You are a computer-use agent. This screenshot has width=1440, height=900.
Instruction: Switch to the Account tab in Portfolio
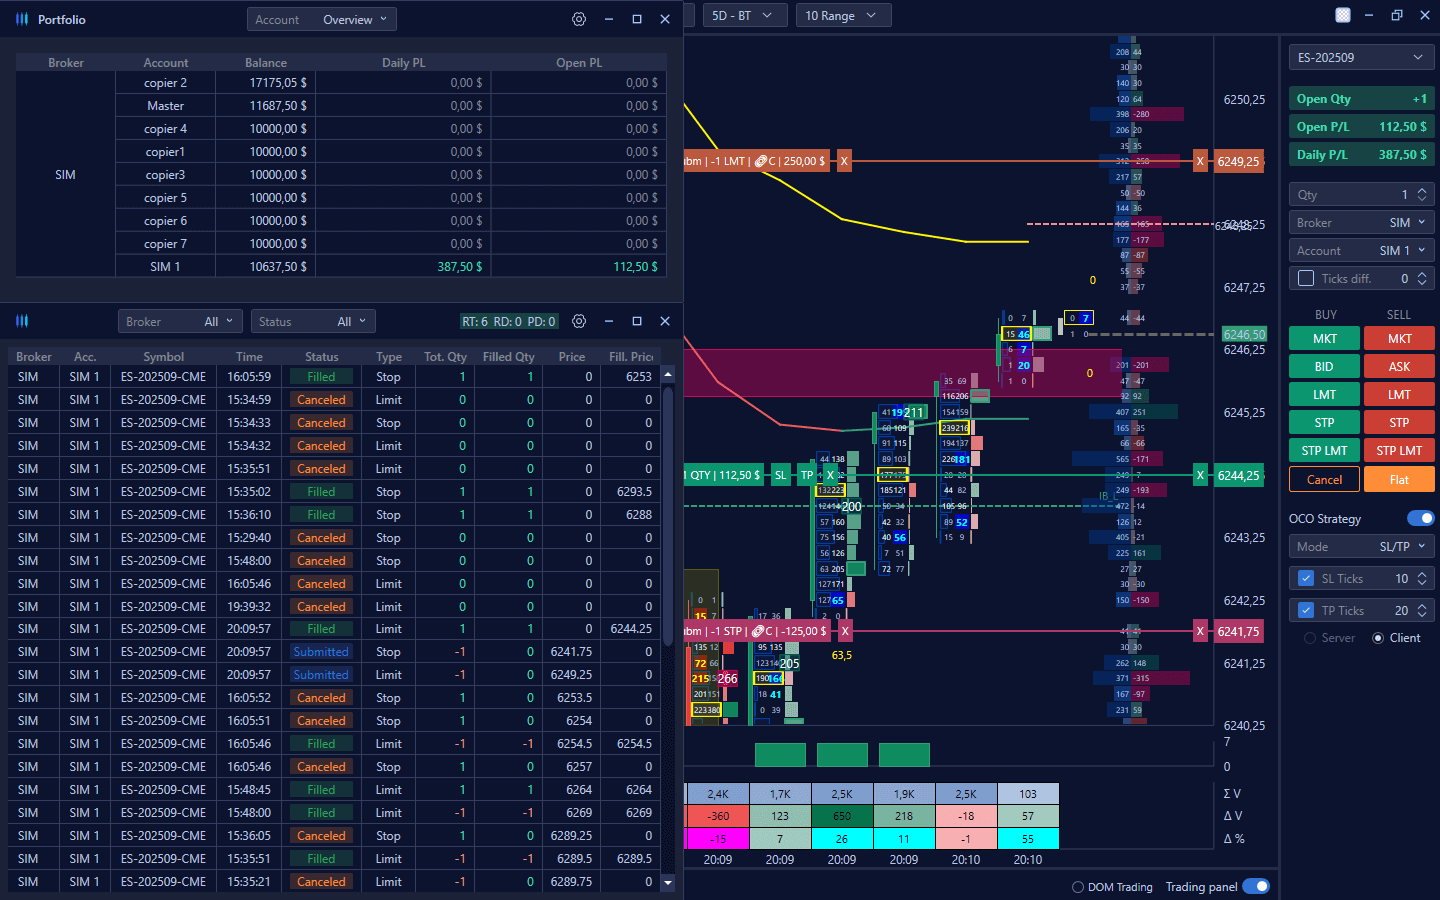[x=277, y=19]
